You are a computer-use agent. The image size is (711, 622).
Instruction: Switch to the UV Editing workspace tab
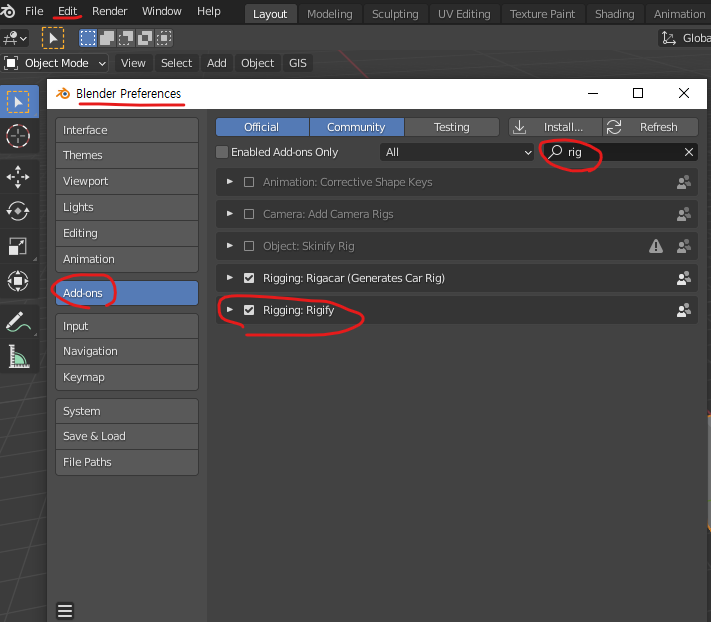464,14
